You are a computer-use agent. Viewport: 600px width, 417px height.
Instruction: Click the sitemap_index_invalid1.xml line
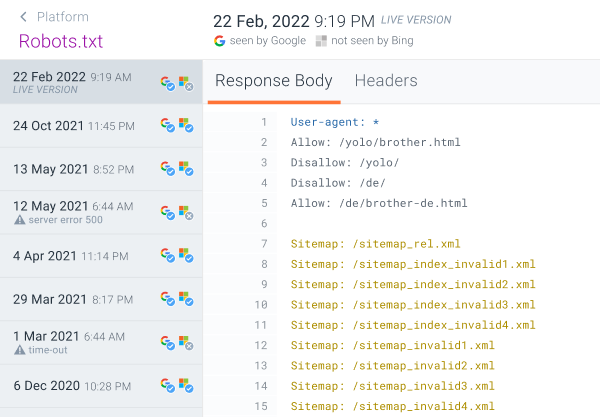(x=413, y=264)
